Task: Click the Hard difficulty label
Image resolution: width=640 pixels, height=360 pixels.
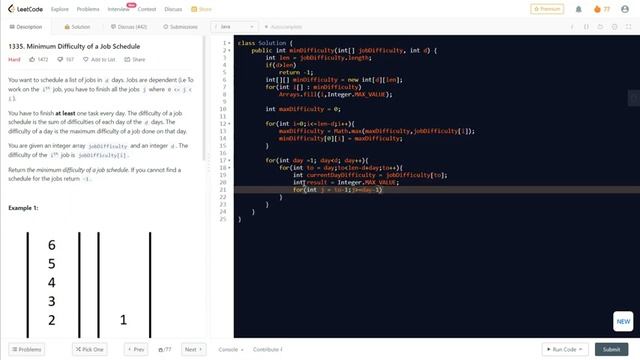Action: coord(14,60)
